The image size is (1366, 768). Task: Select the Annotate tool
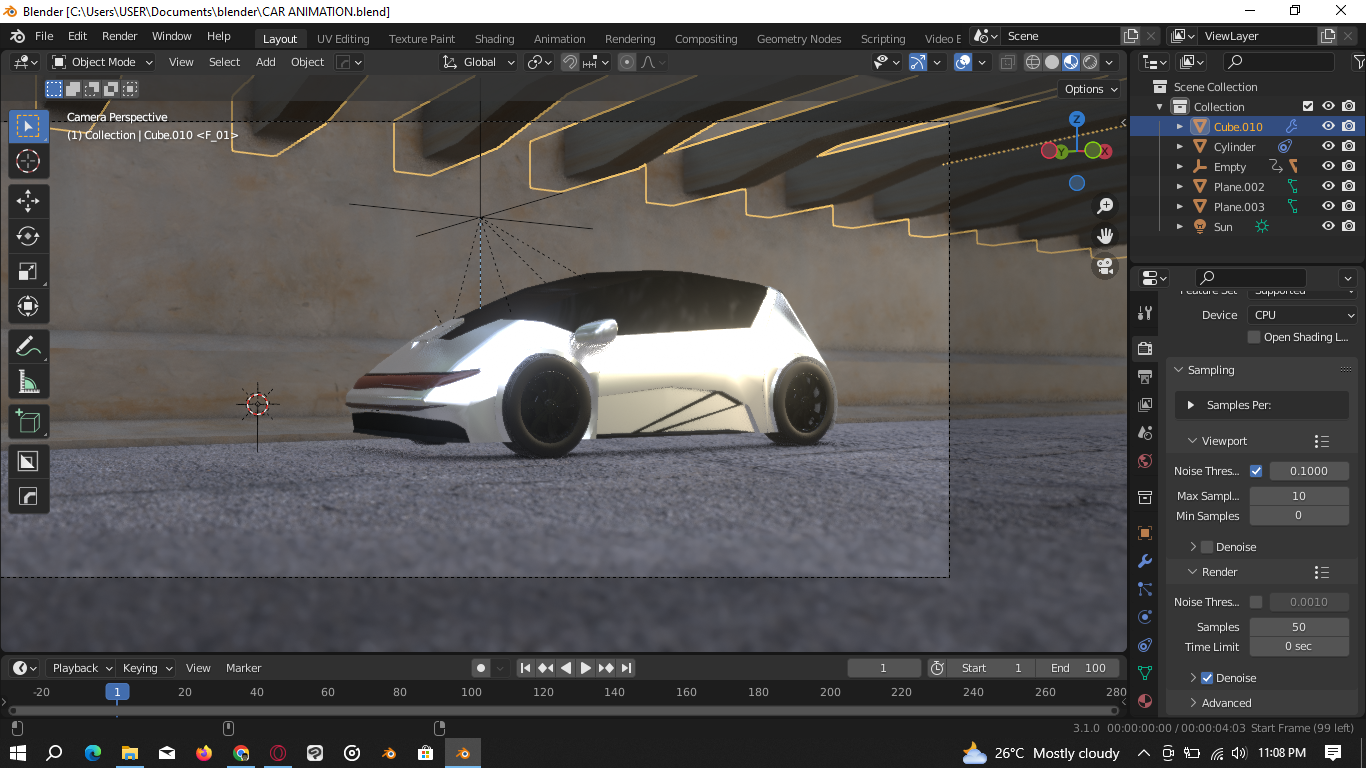click(x=28, y=347)
